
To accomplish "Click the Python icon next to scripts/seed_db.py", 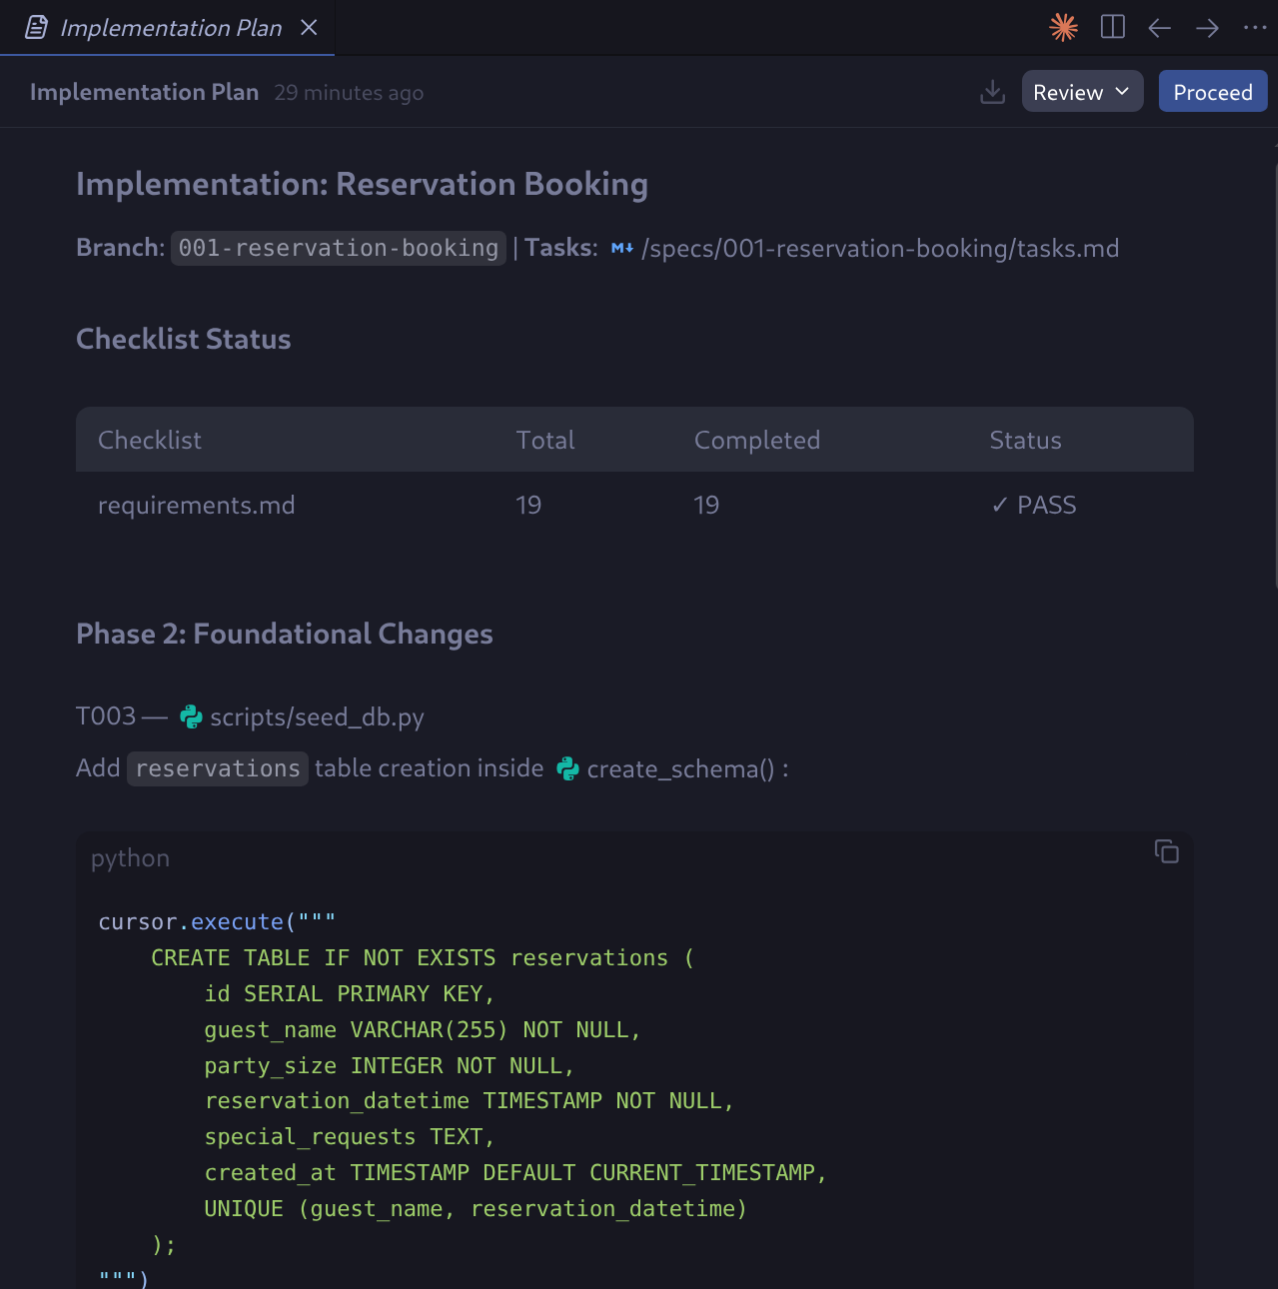I will pos(191,717).
